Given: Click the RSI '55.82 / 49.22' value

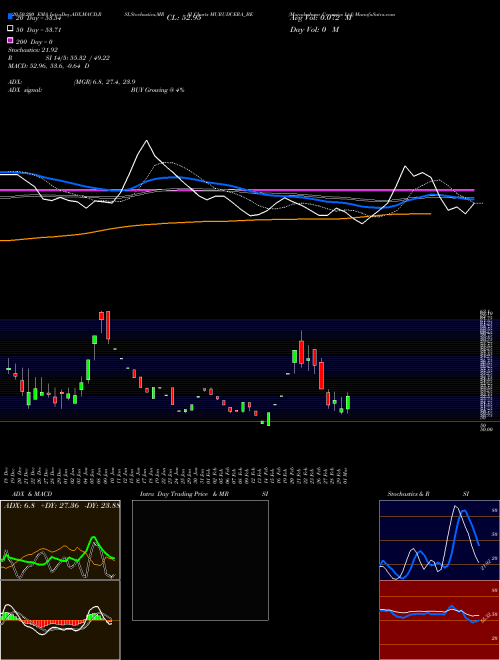Looking at the screenshot, I should tap(86, 58).
